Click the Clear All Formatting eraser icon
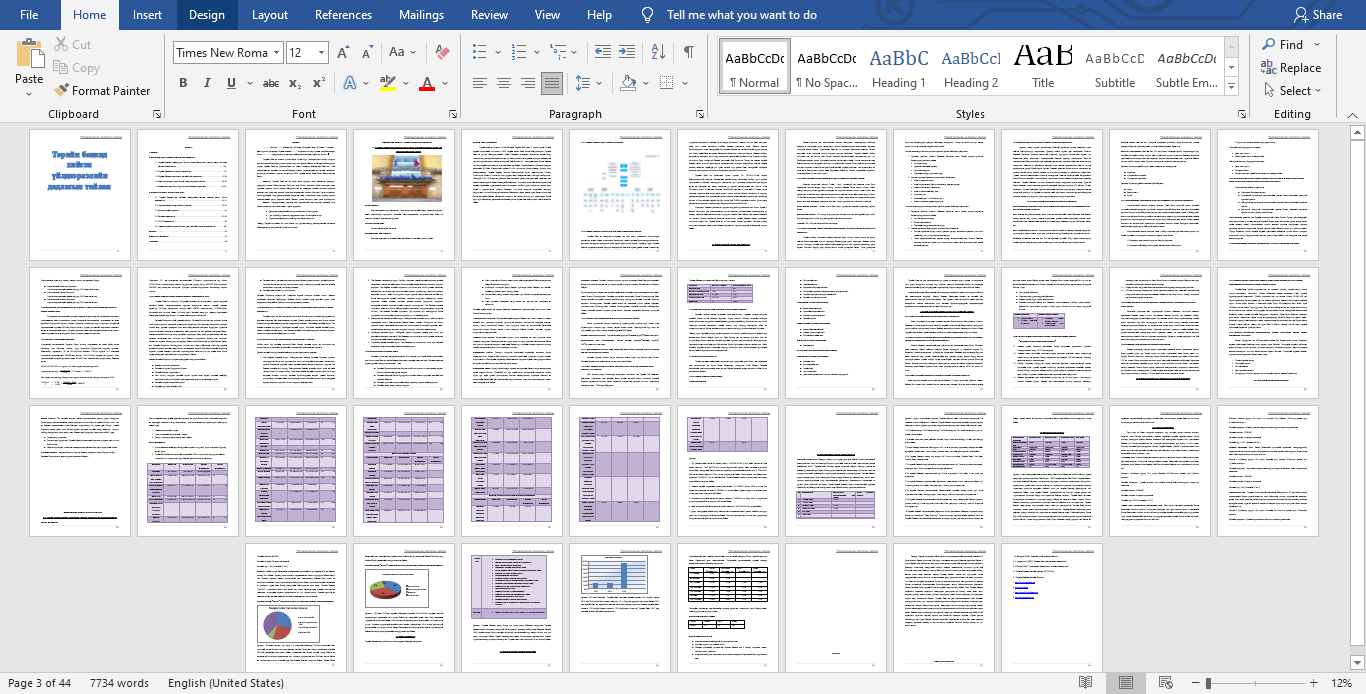Image resolution: width=1366 pixels, height=694 pixels. click(443, 52)
